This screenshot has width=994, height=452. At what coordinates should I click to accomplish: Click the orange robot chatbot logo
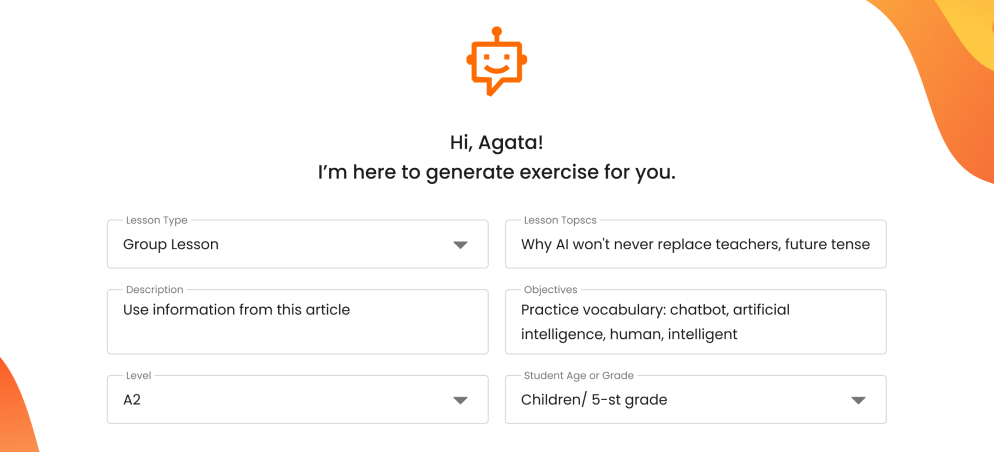pos(496,61)
